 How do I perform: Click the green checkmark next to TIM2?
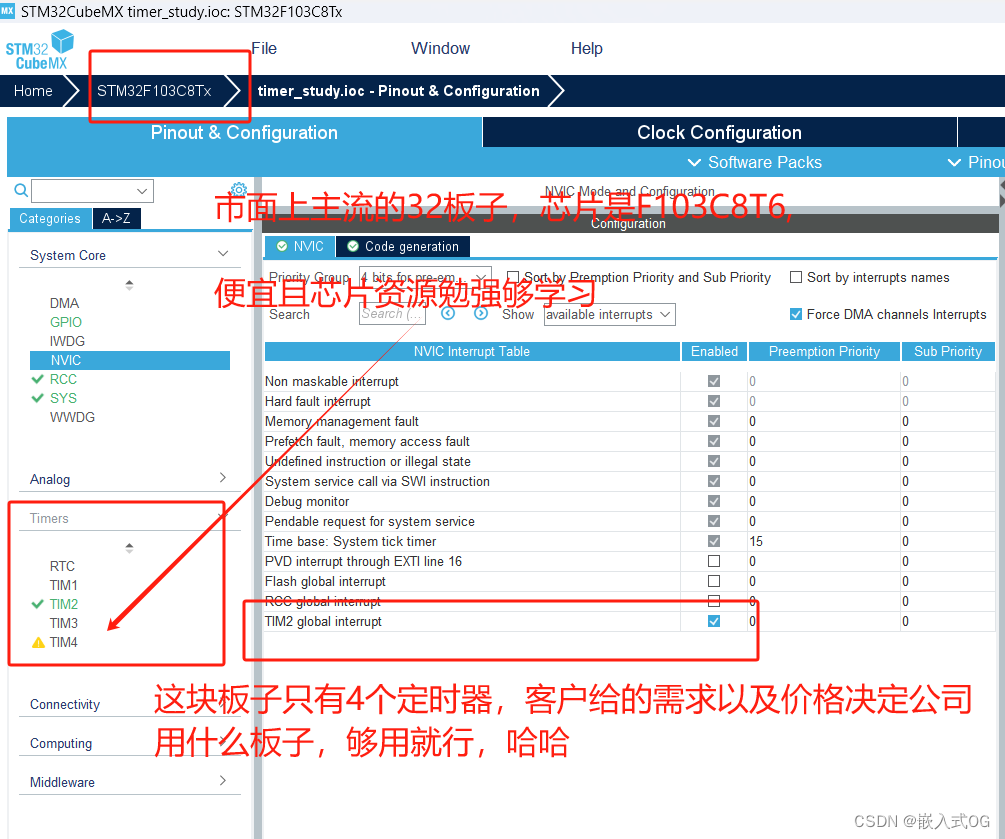pyautogui.click(x=38, y=604)
